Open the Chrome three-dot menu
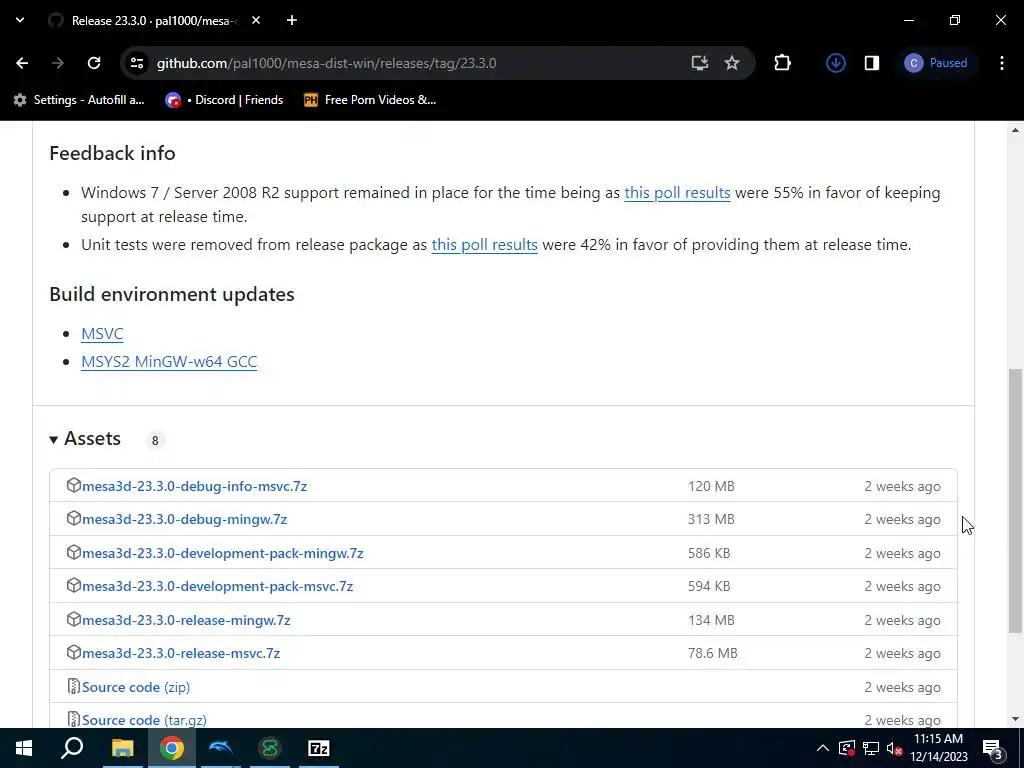The width and height of the screenshot is (1024, 768). coord(1001,63)
